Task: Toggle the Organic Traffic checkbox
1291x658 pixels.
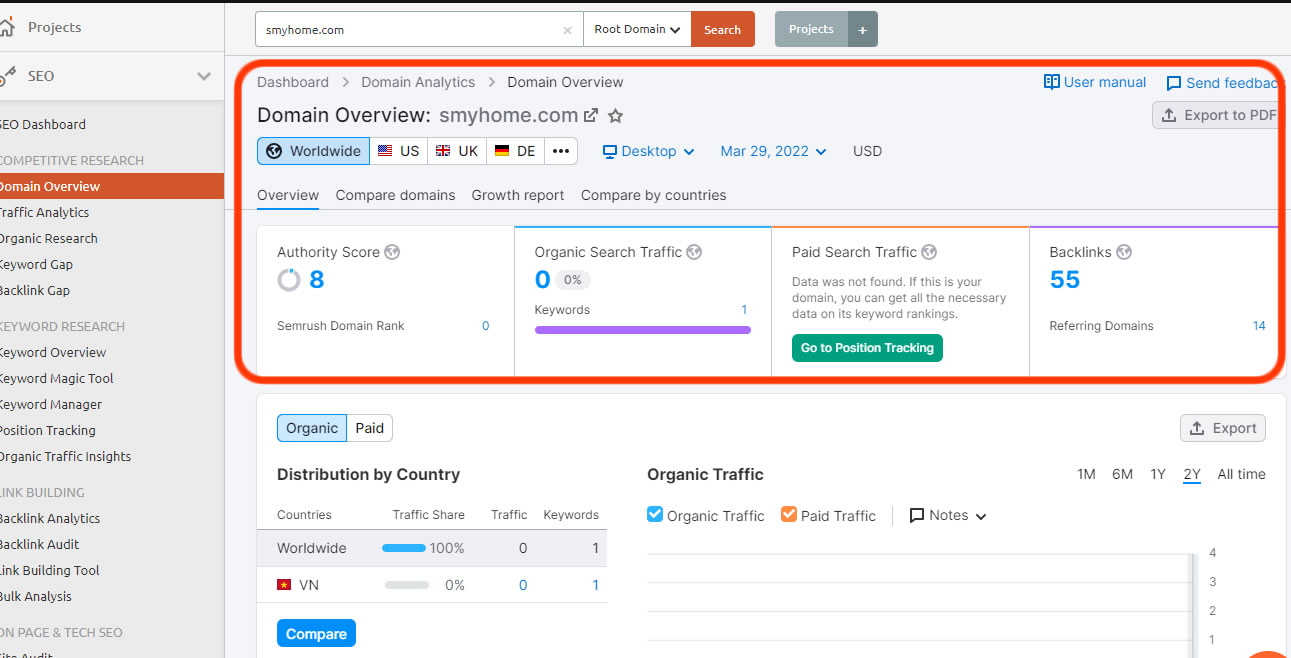Action: 655,514
